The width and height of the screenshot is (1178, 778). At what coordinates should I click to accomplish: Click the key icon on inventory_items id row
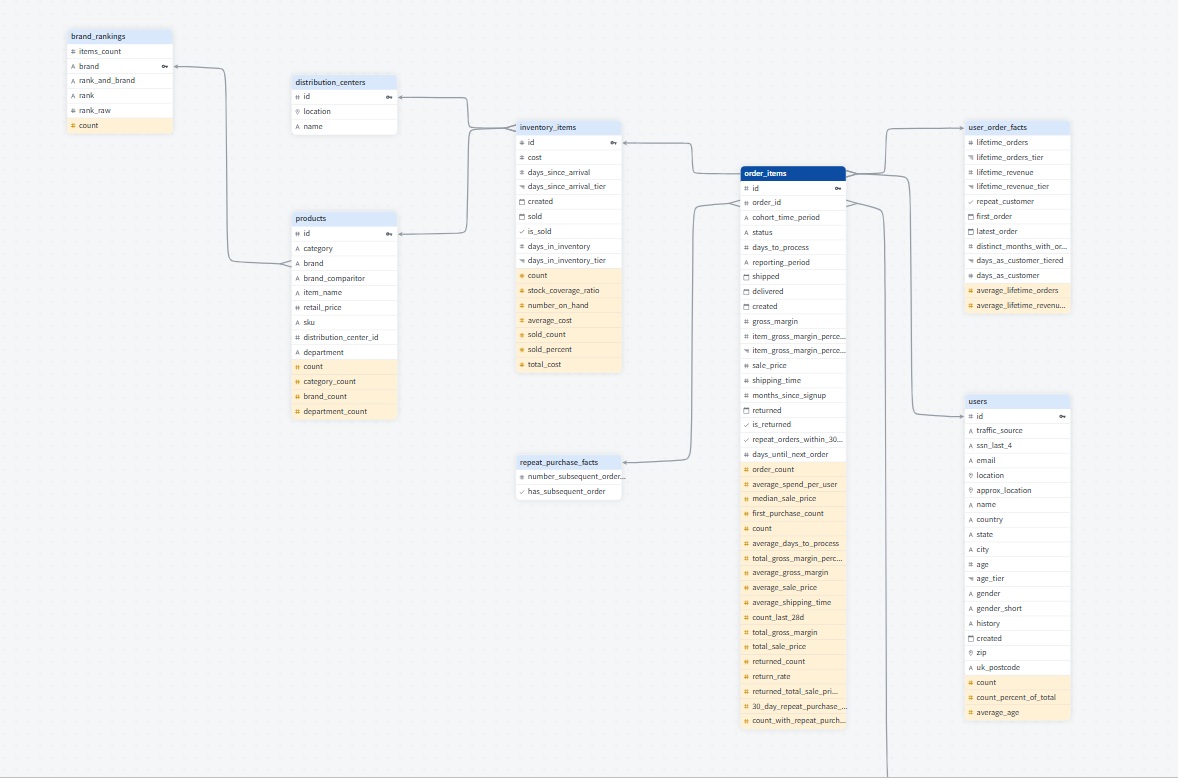[613, 142]
